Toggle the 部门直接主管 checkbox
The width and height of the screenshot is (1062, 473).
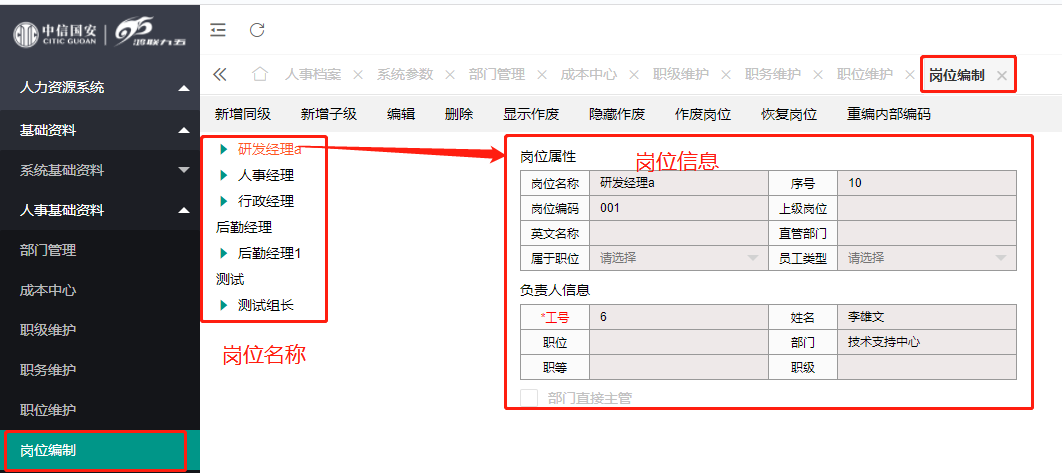tap(529, 398)
